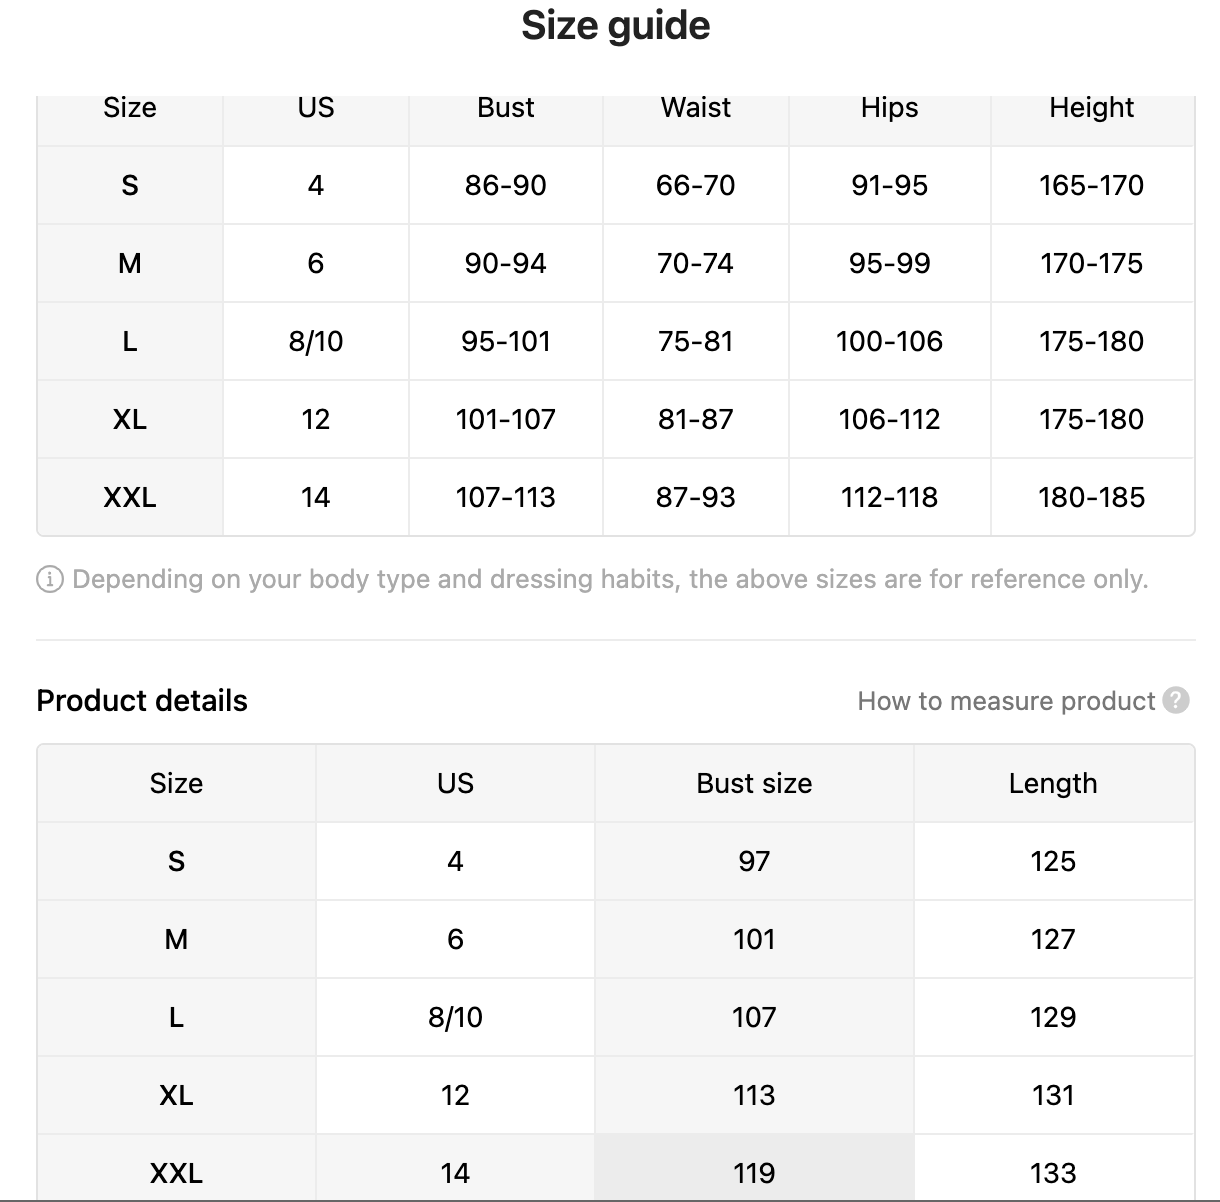Image resolution: width=1220 pixels, height=1202 pixels.
Task: Click the highlighted 119 bust size cell
Action: click(754, 1172)
